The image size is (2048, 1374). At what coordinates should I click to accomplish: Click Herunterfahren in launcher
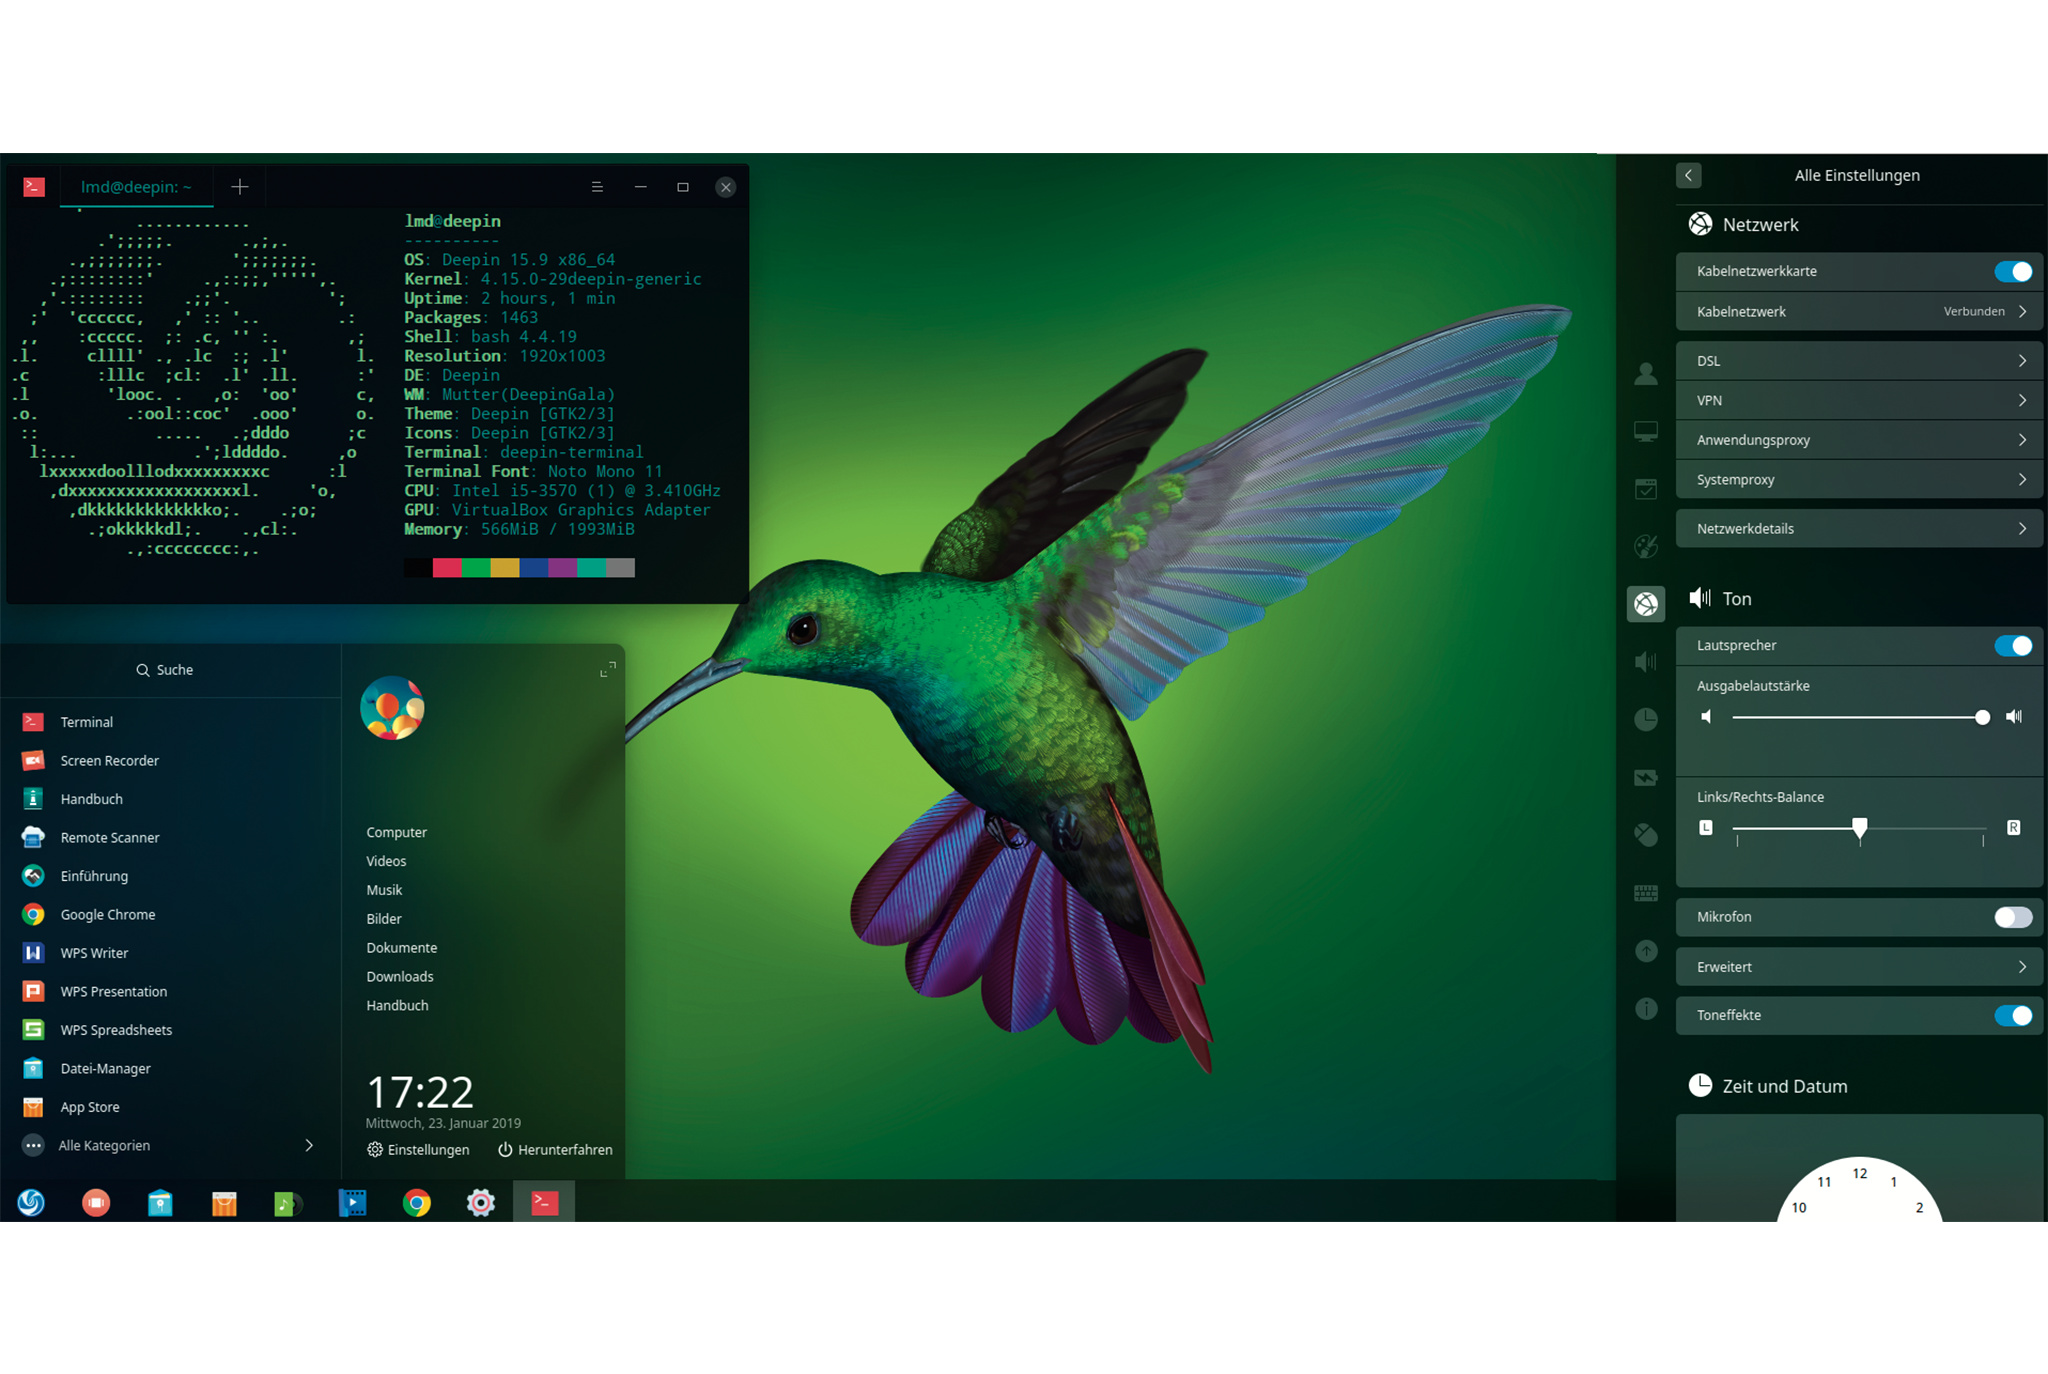[x=555, y=1150]
